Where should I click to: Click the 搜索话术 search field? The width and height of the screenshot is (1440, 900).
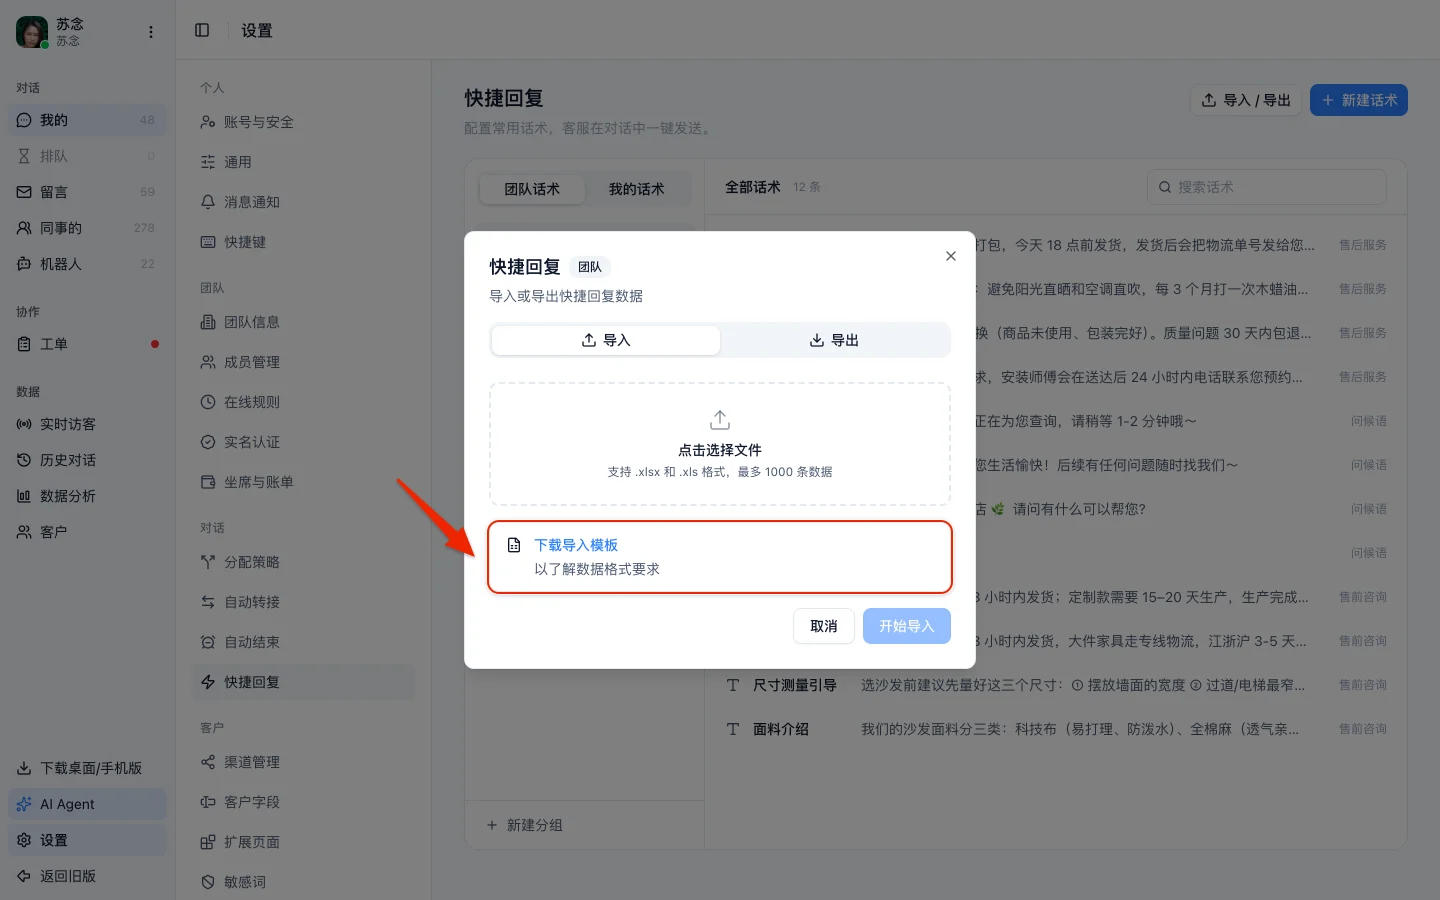tap(1267, 187)
